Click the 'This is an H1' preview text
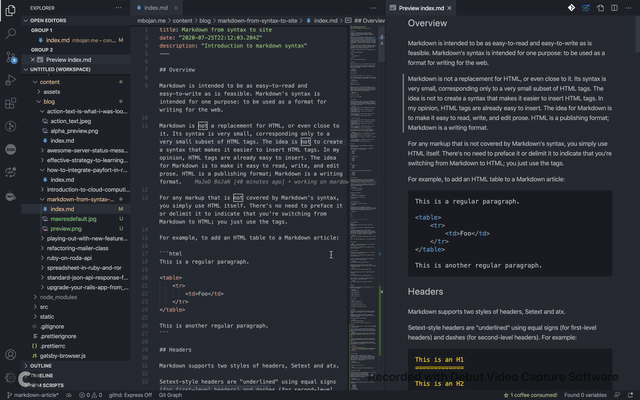Screen dimensions: 640x400 [439, 360]
